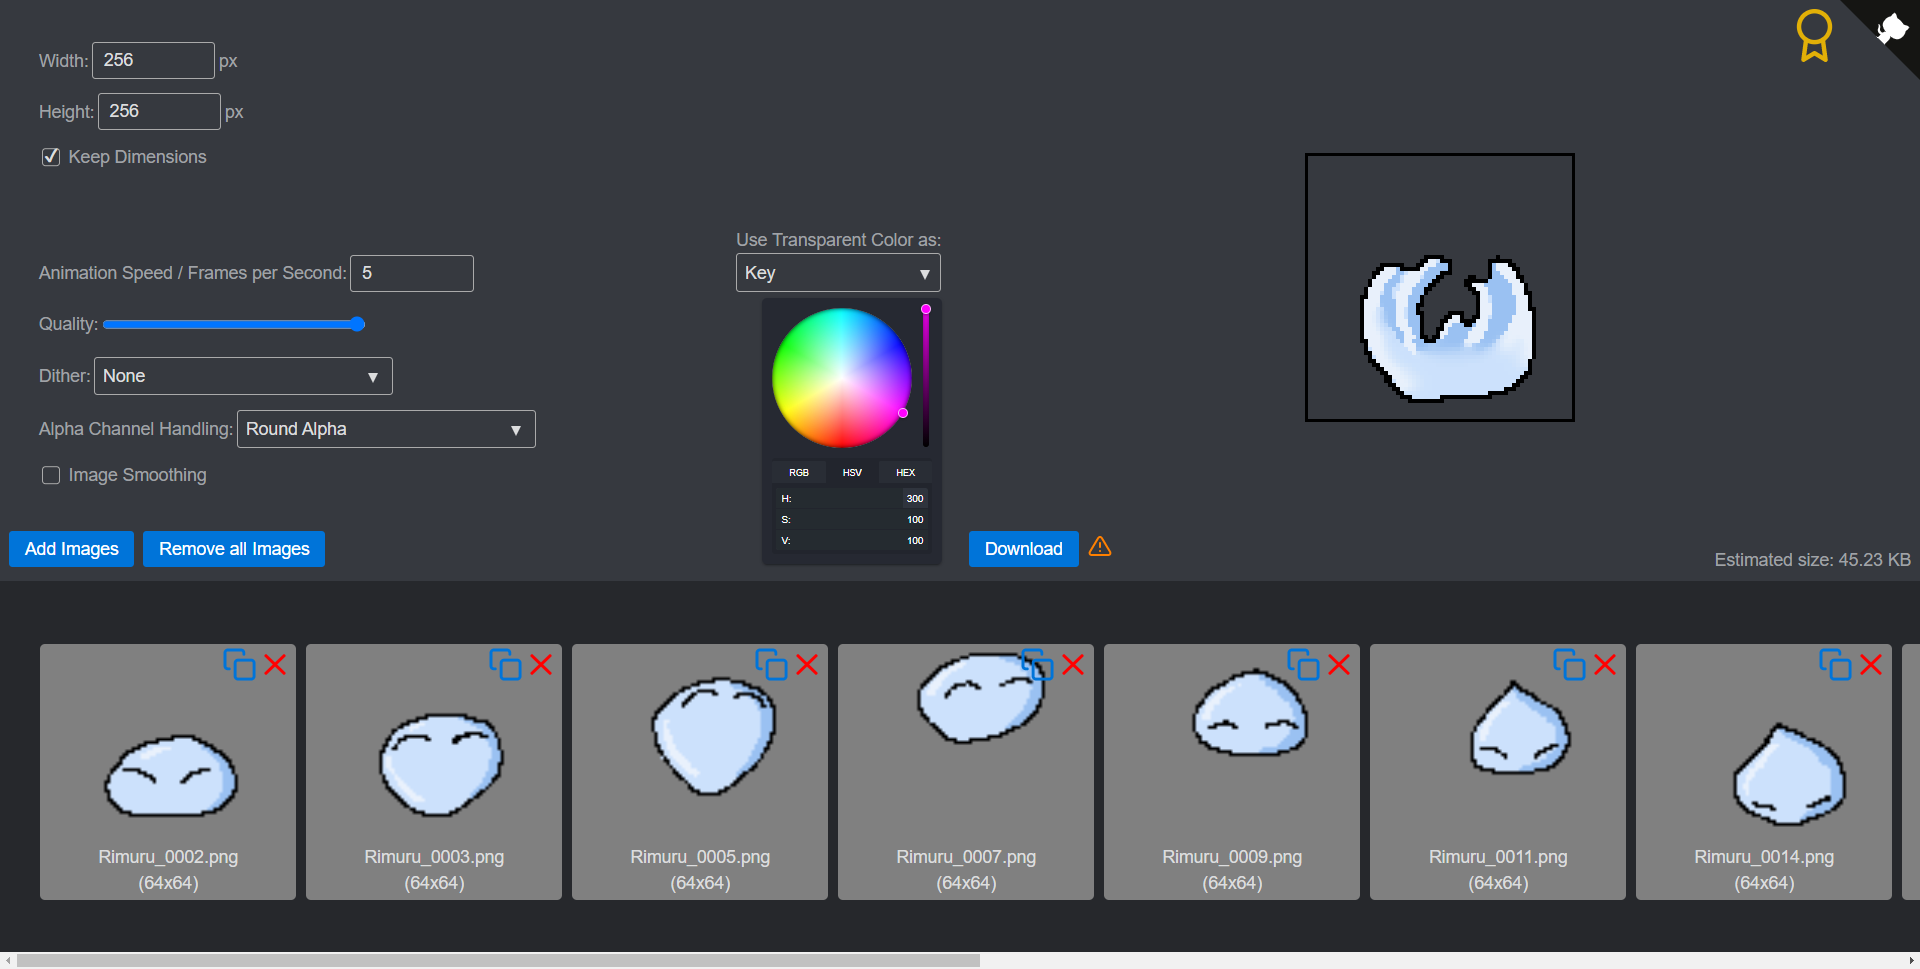Click the scrollbar right arrow
Image resolution: width=1920 pixels, height=969 pixels.
1911,960
